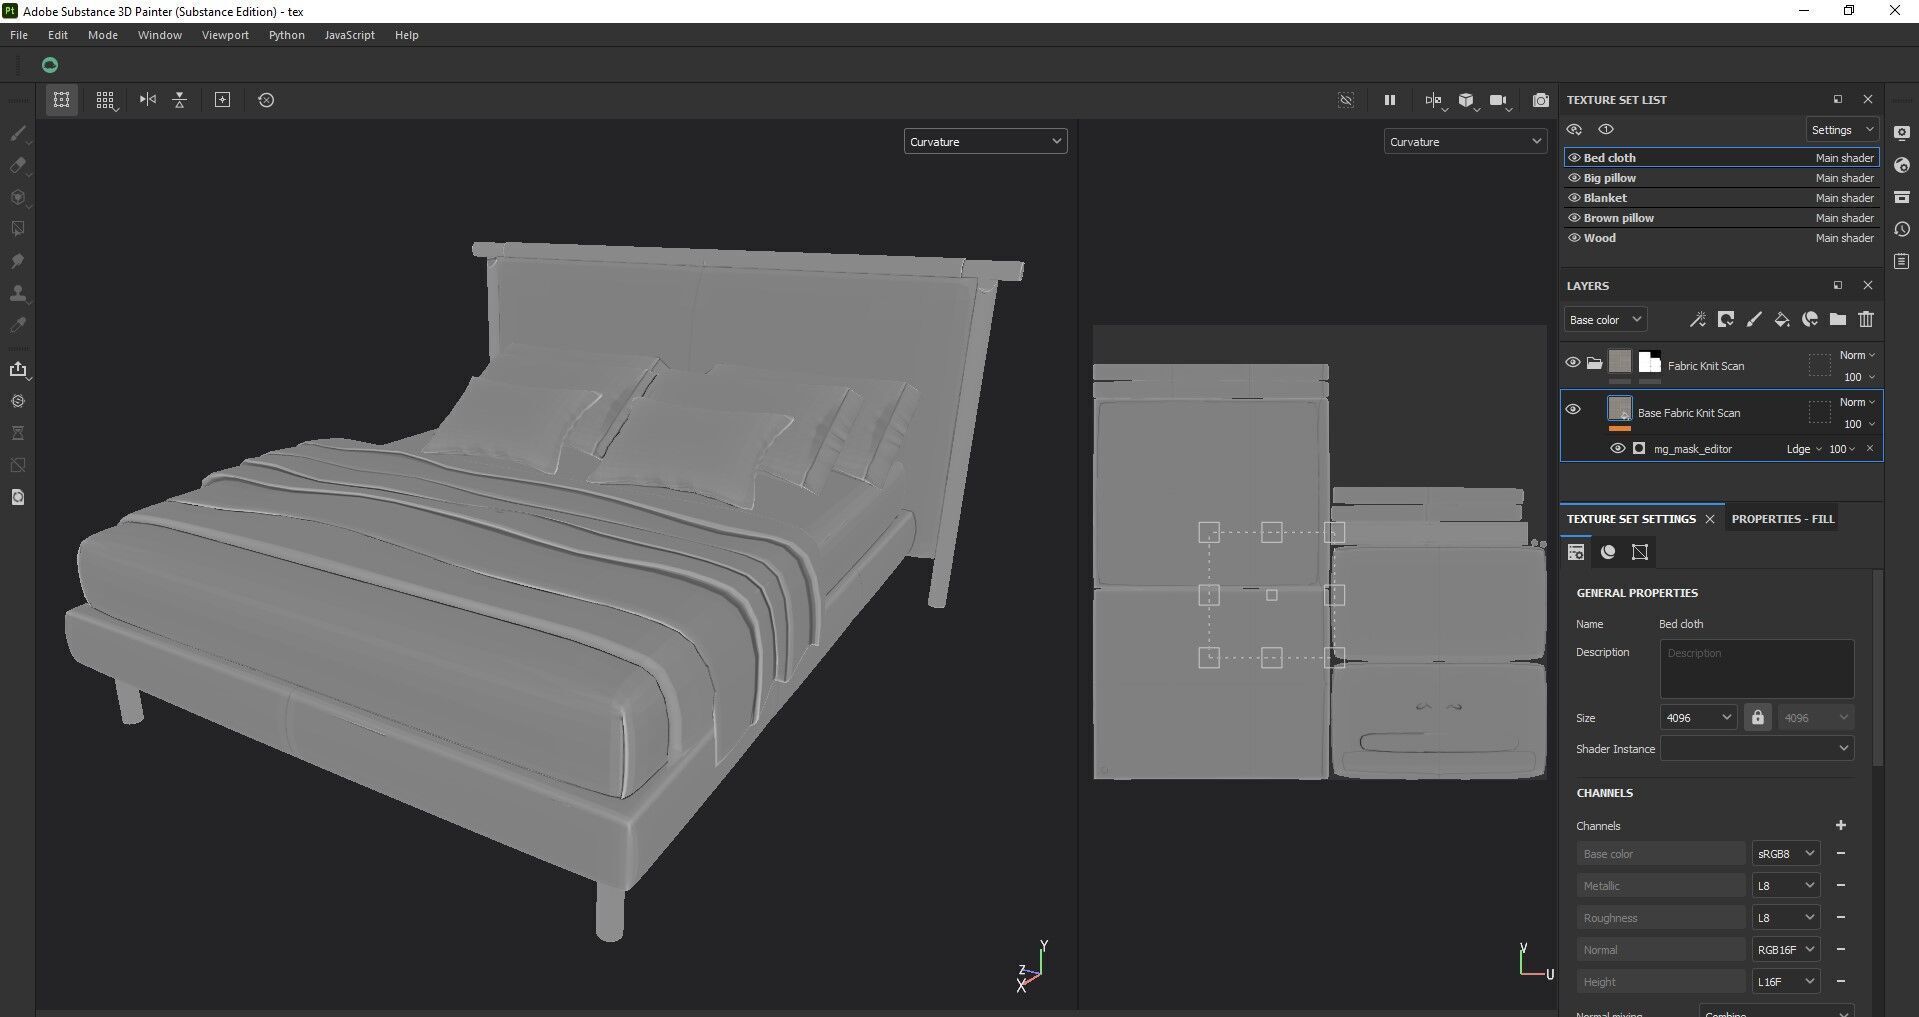1919x1017 pixels.
Task: Add a smart material icon in Layers
Action: point(1809,320)
